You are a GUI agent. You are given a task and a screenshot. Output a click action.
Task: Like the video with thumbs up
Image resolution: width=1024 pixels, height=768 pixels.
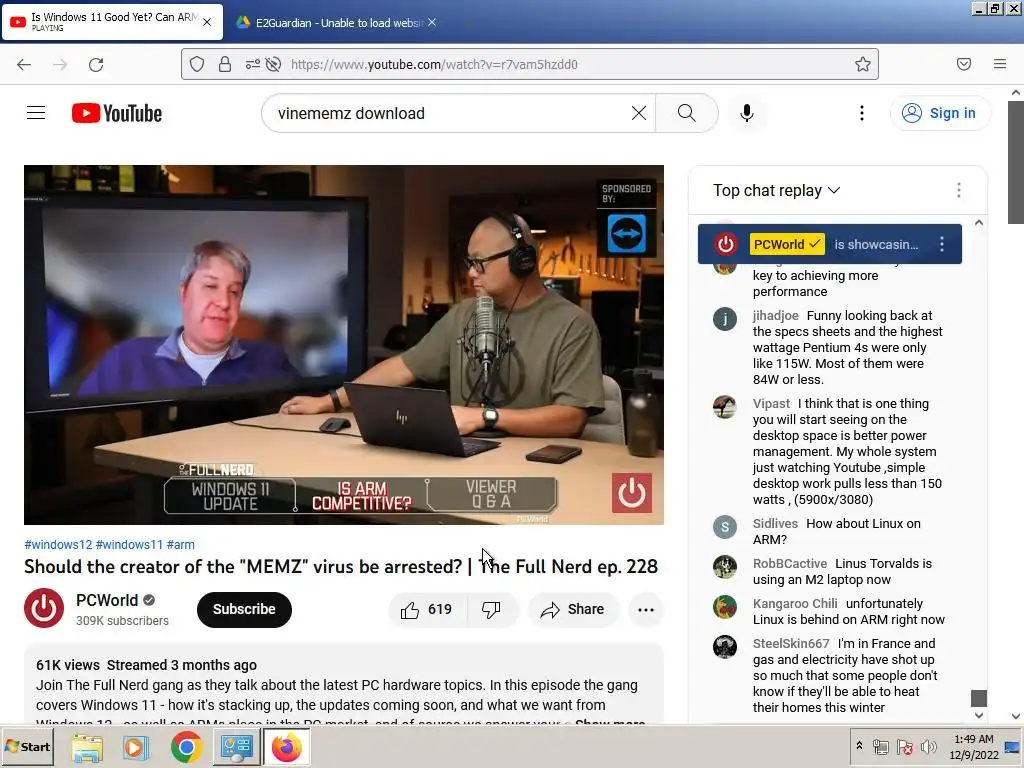pyautogui.click(x=427, y=609)
